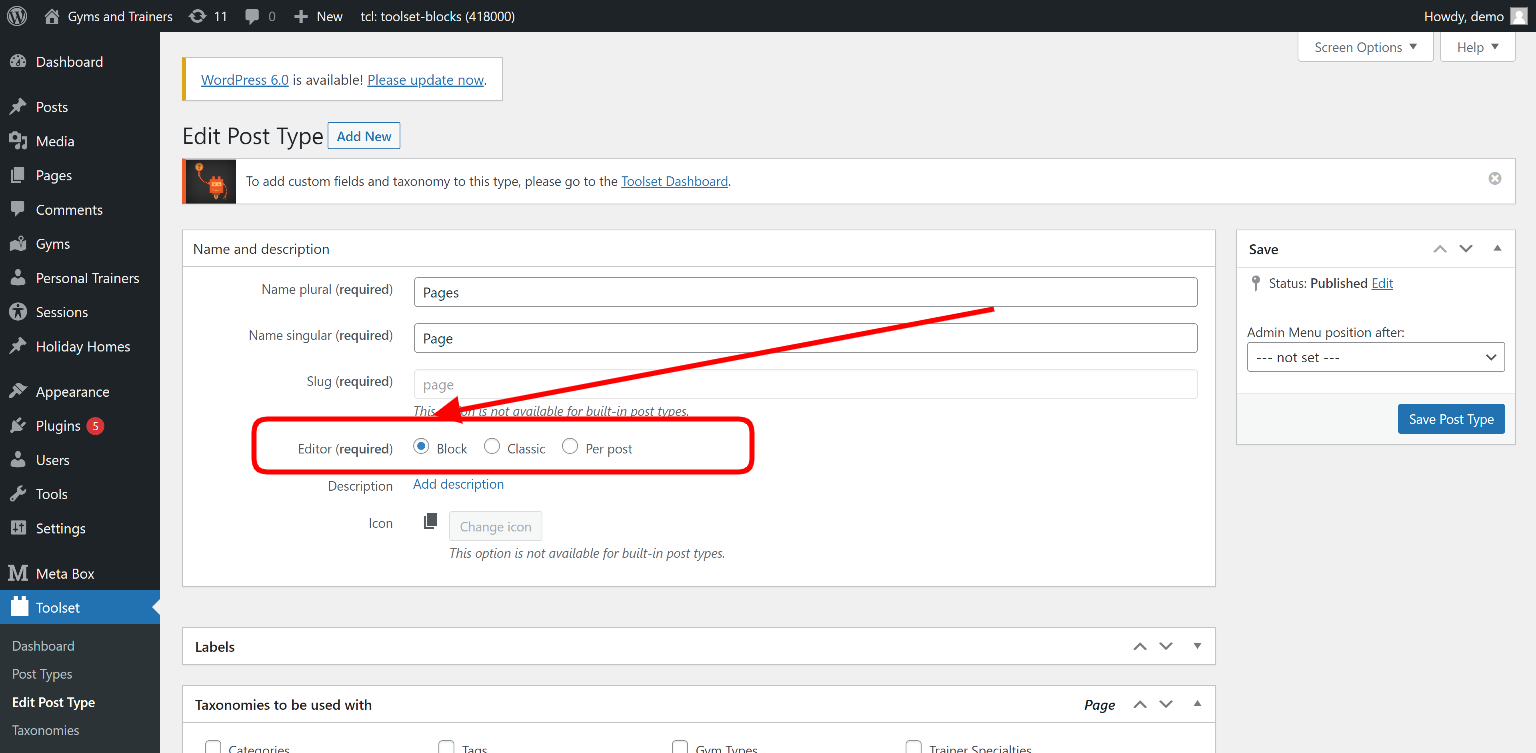Viewport: 1536px width, 753px height.
Task: Open the Screen Options panel
Action: point(1366,47)
